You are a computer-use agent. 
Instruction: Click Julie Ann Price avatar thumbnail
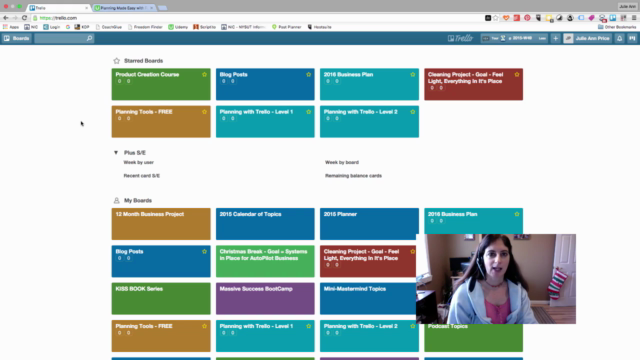(x=568, y=38)
